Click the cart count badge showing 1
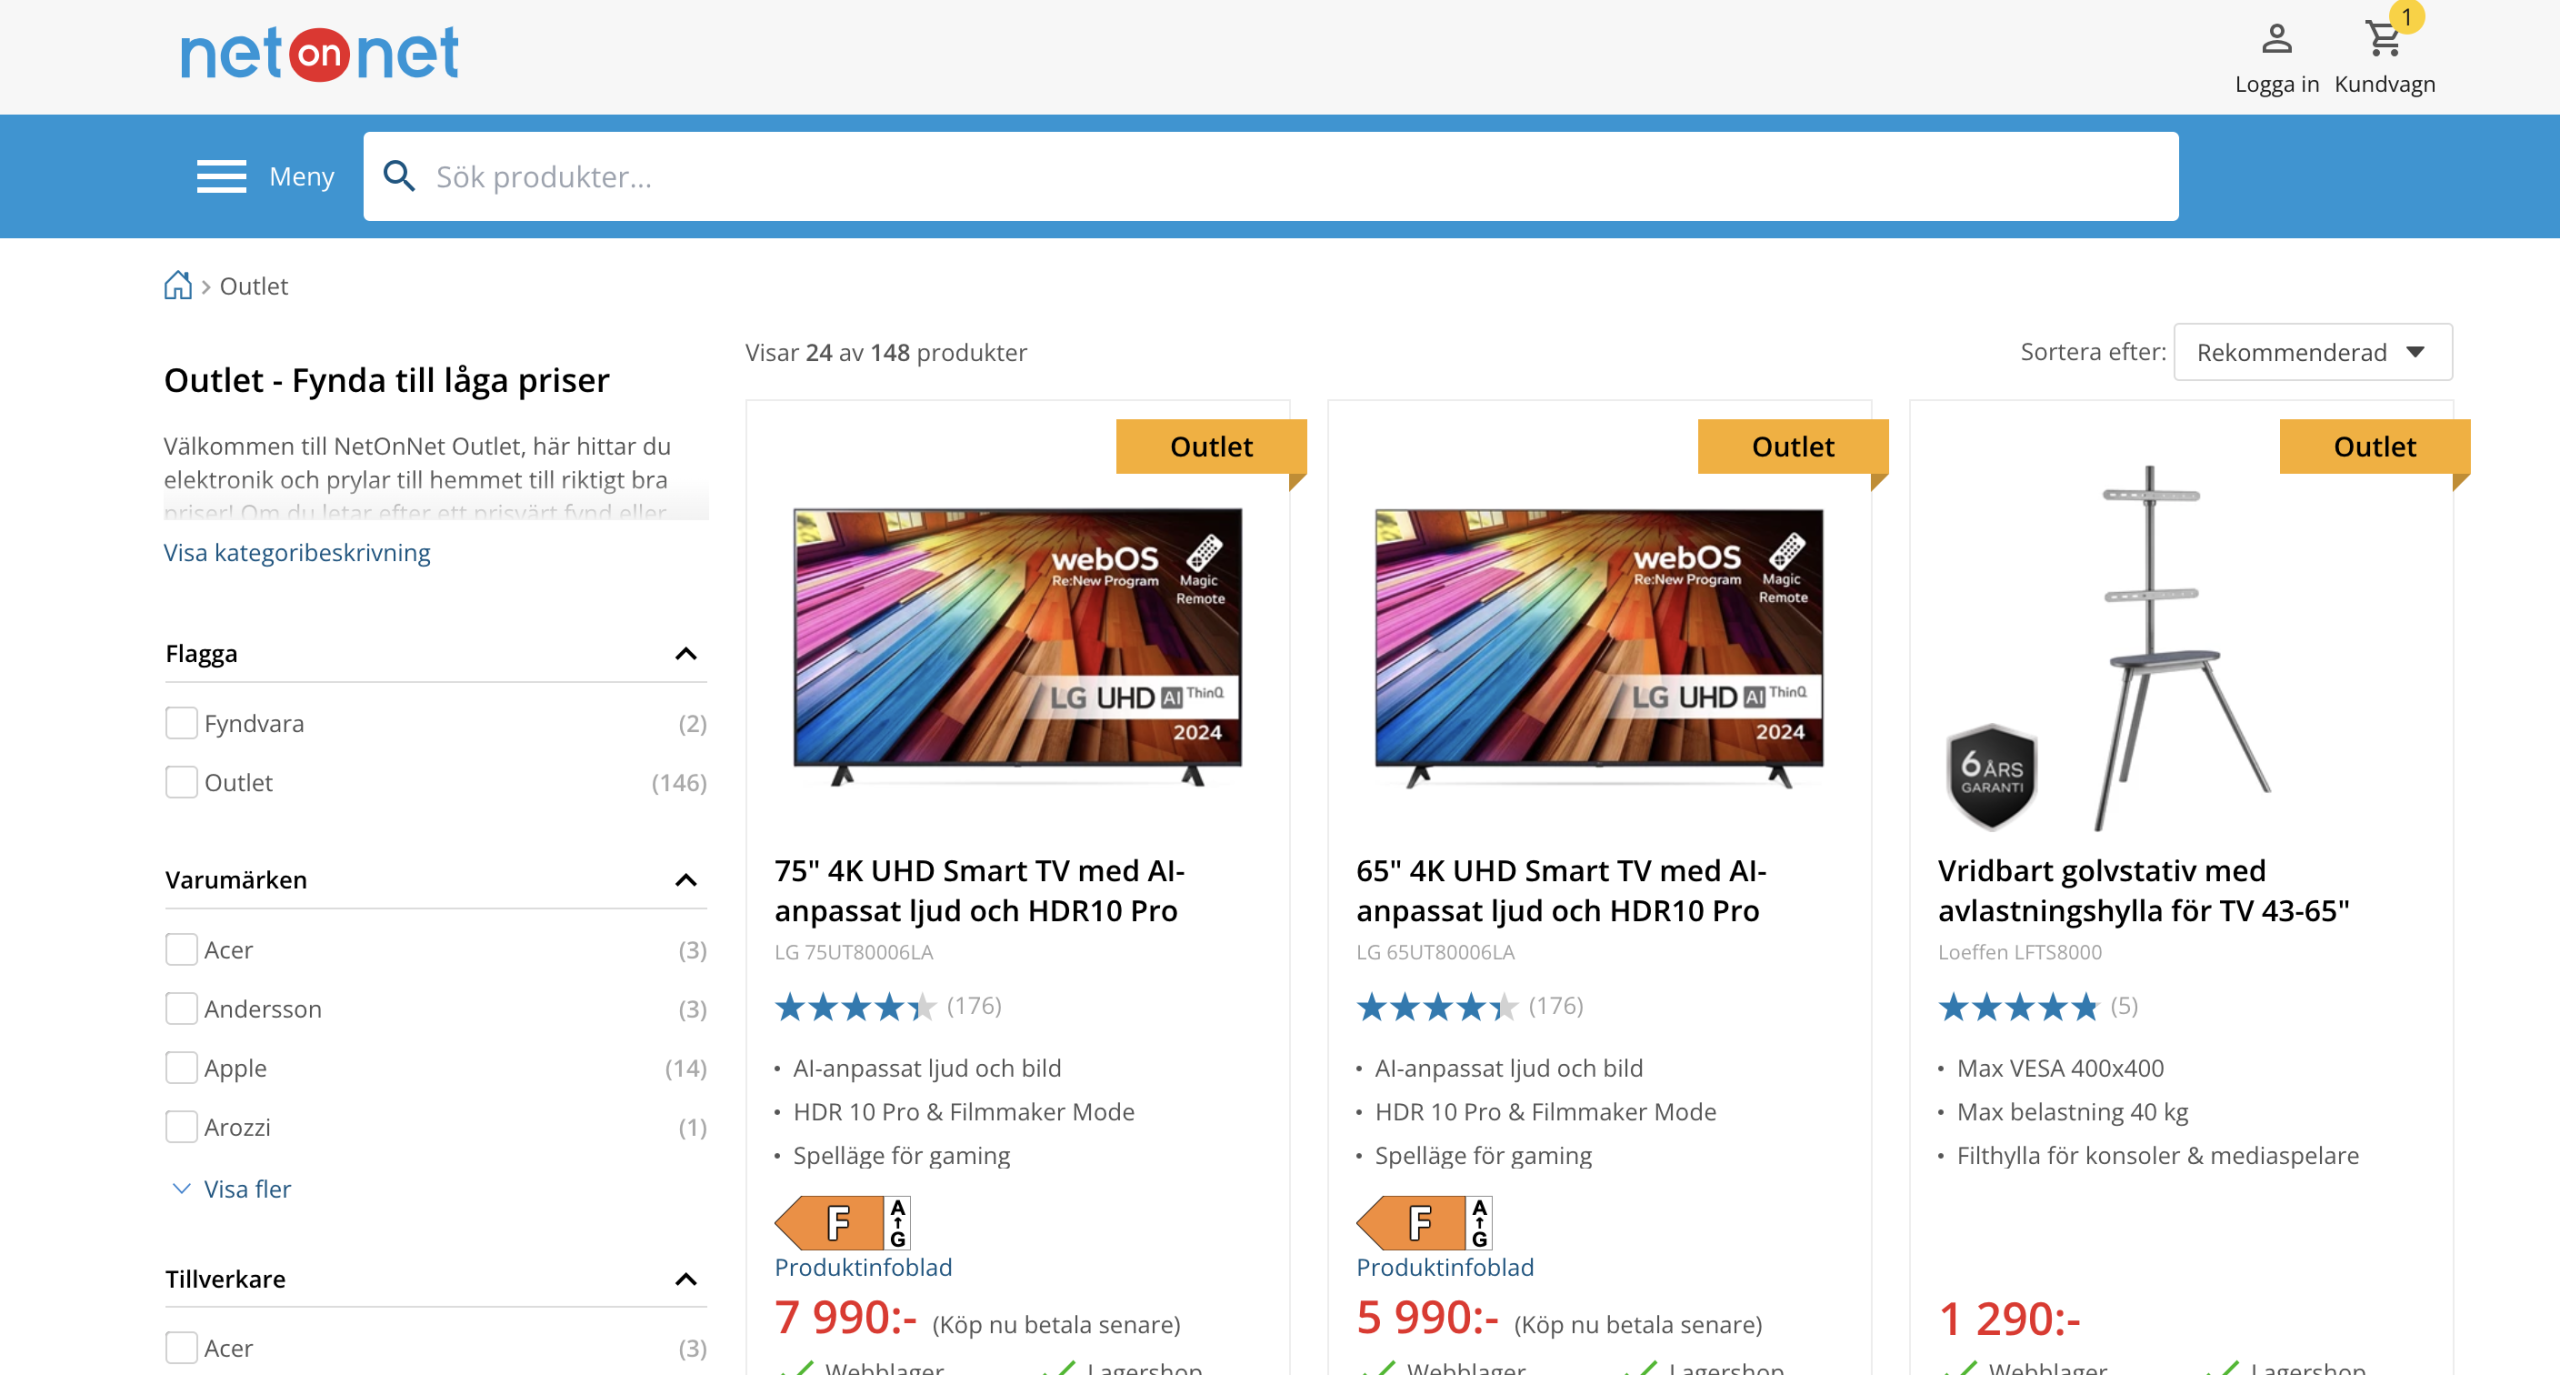The height and width of the screenshot is (1375, 2560). 2407,17
